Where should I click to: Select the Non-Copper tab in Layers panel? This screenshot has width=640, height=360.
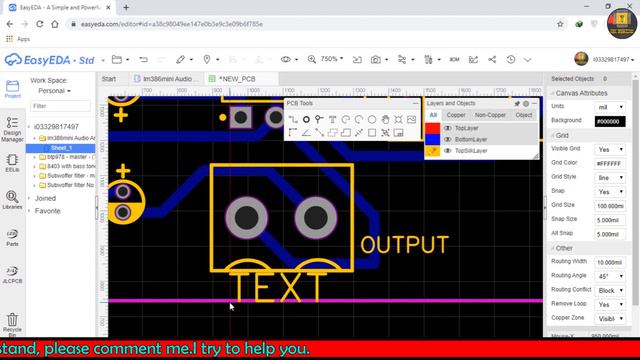[490, 115]
